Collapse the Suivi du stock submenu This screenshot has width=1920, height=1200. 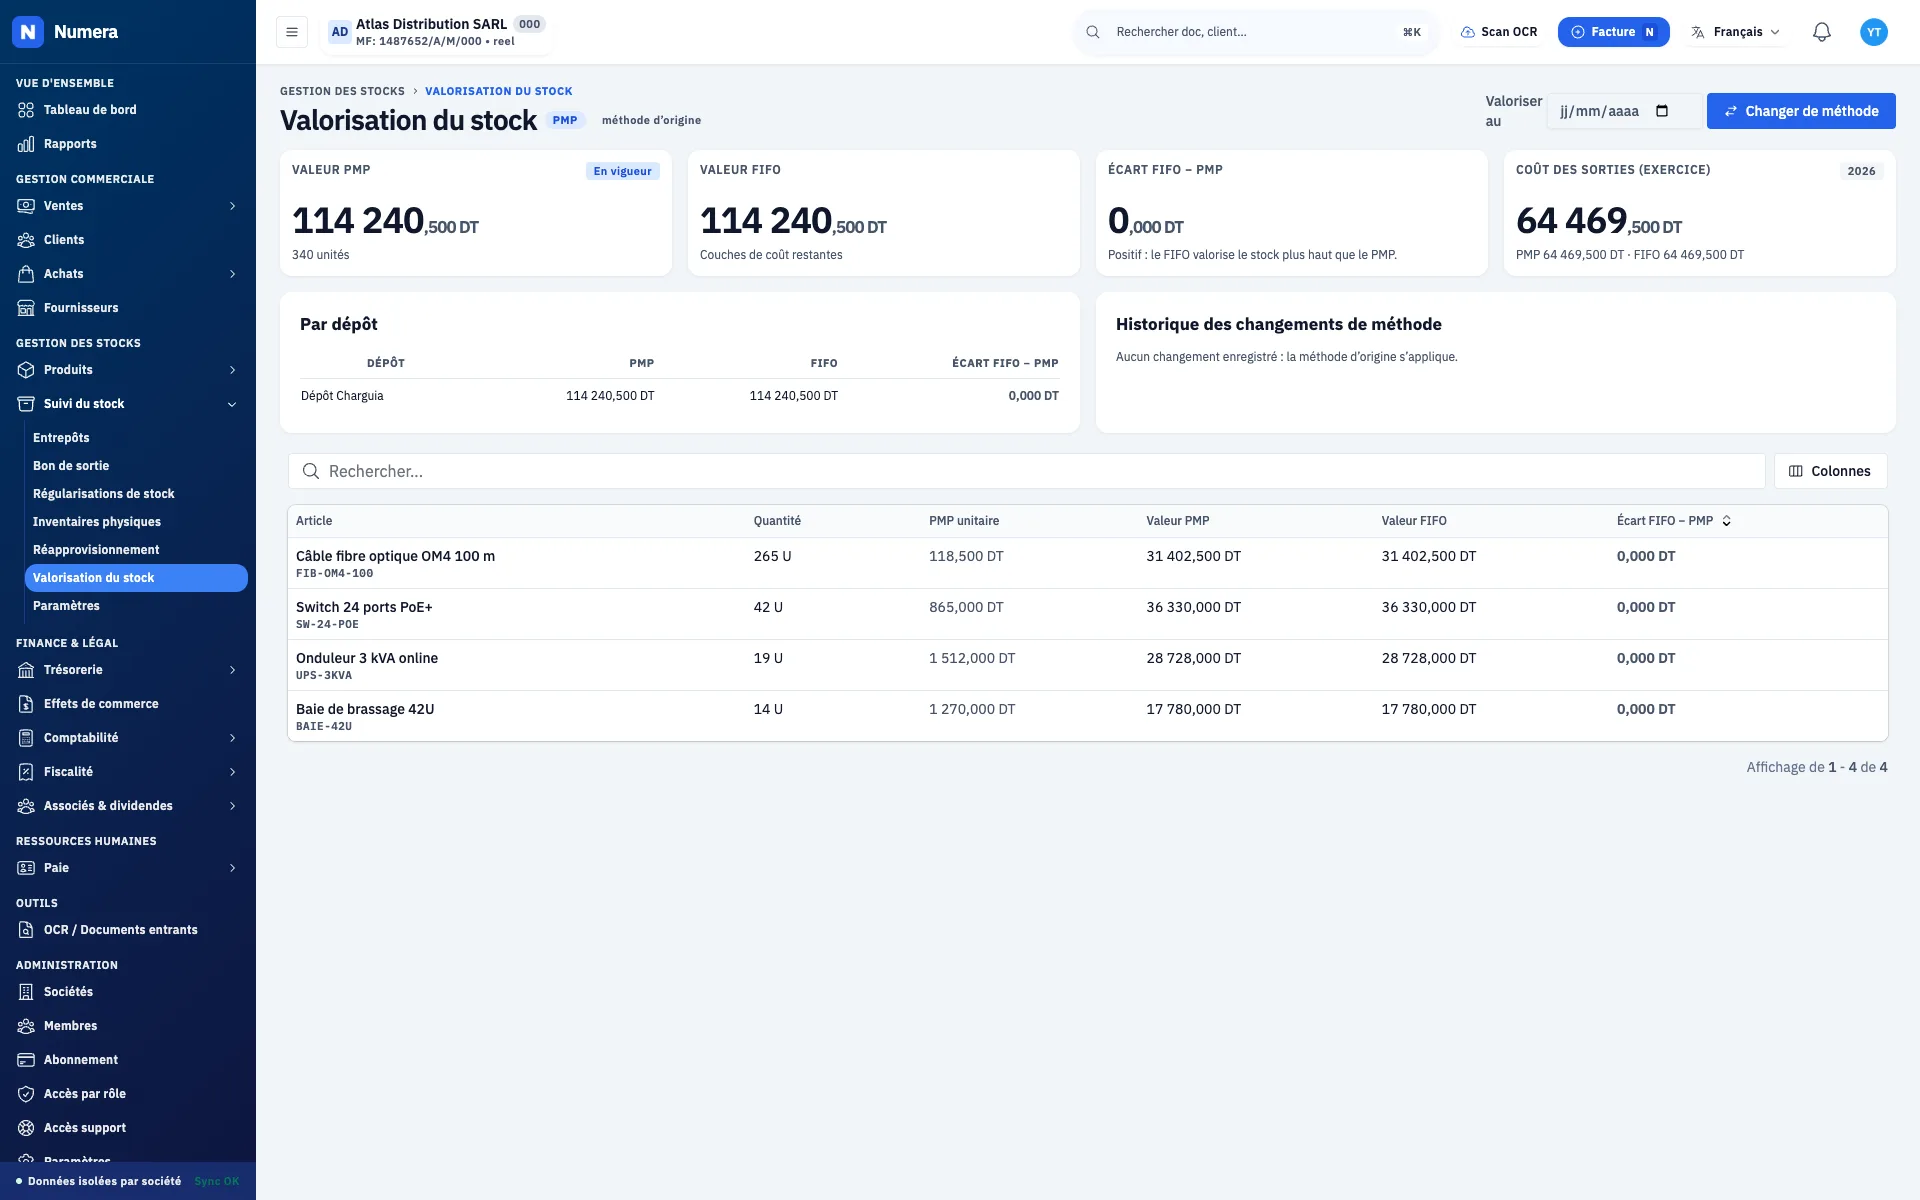[x=128, y=404]
